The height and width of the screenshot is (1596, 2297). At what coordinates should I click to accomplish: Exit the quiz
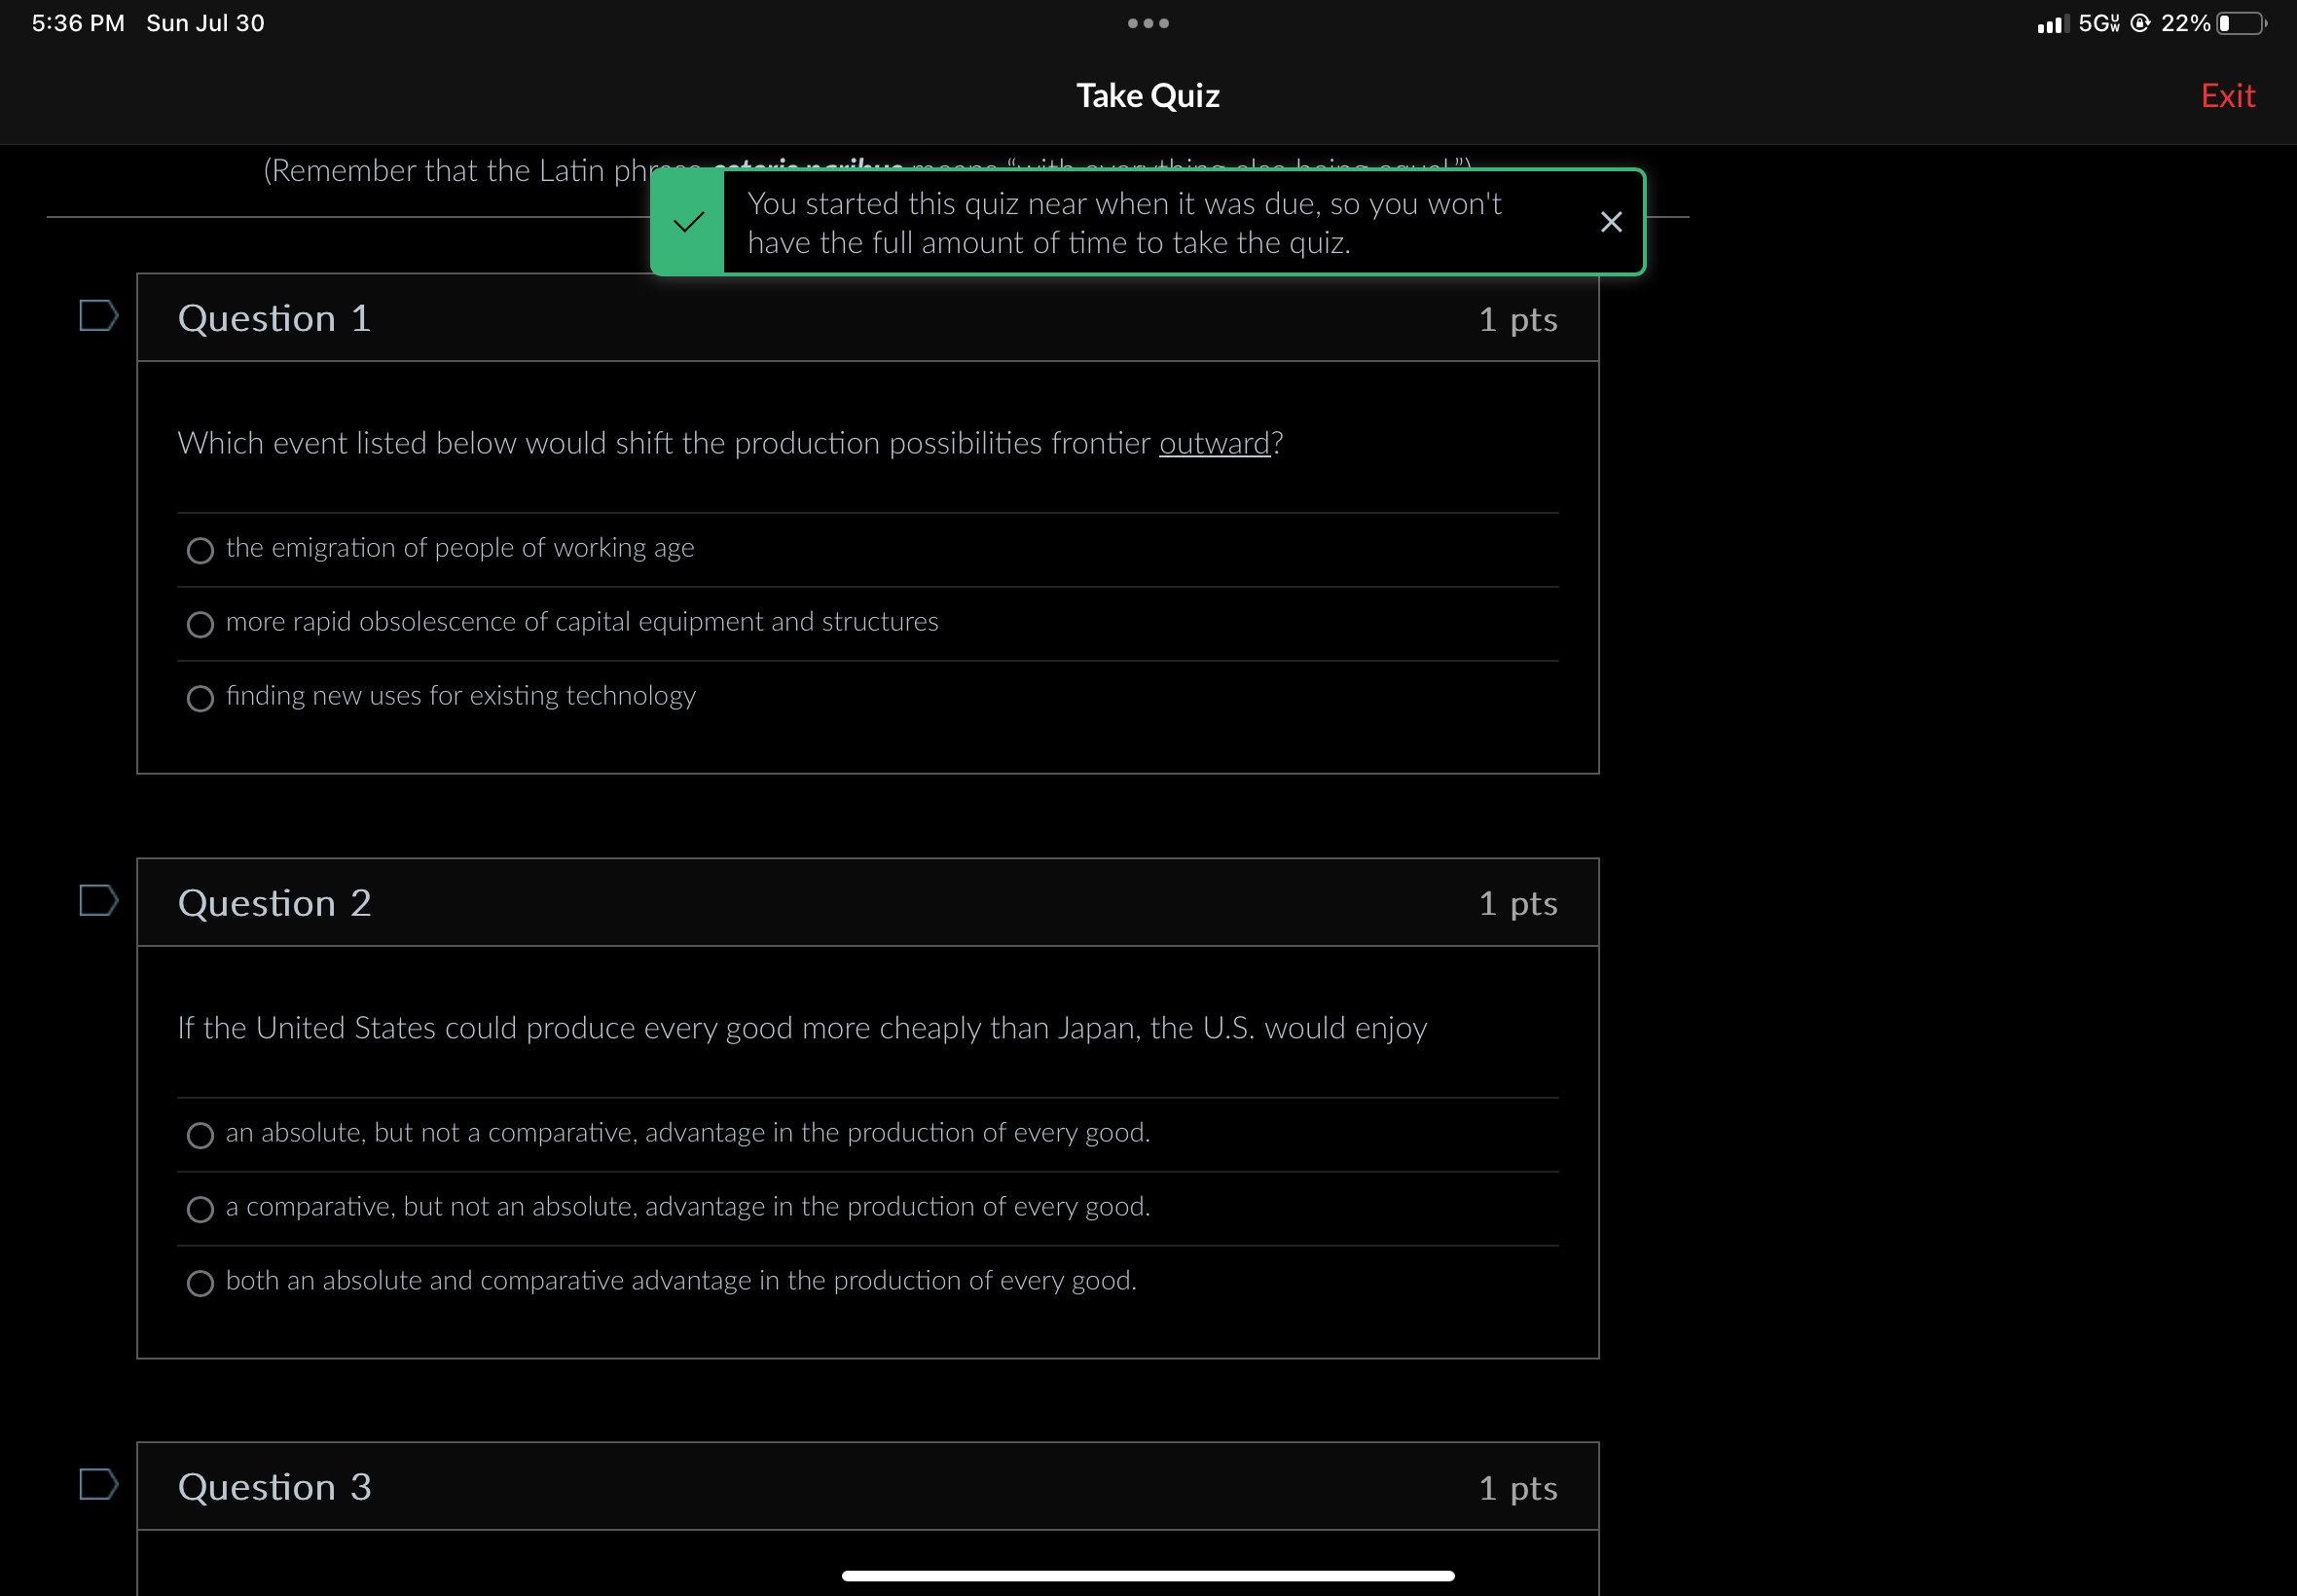coord(2227,96)
